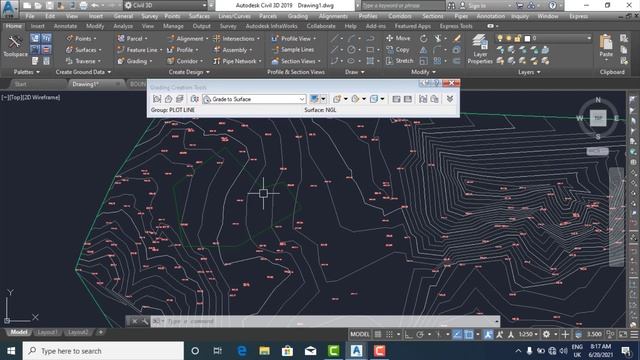
Task: Select the Stretch tool
Action: coord(400,61)
